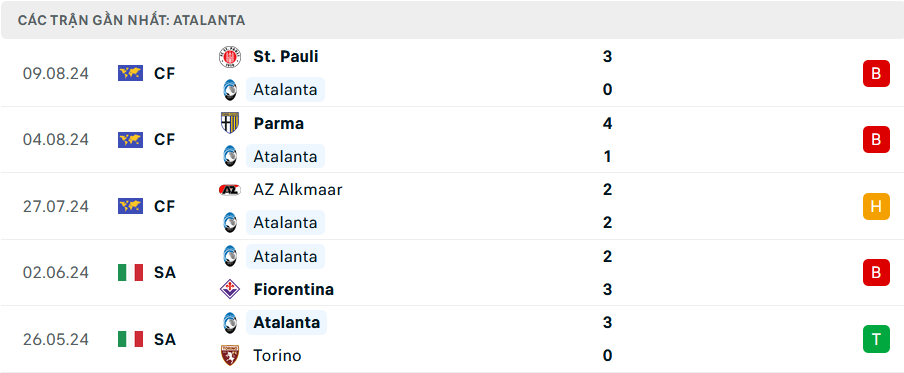Click the 'Các trận gần nhất: Atalanta' header
Screen dimensions: 904x373
coord(131,21)
